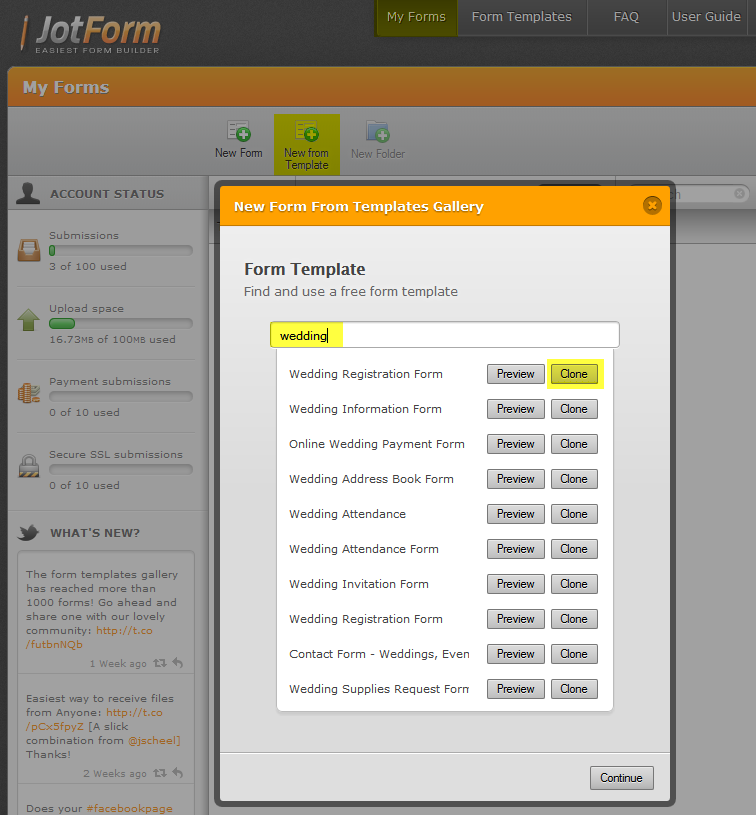
Task: Click the Secure SSL padlock icon
Action: [29, 466]
